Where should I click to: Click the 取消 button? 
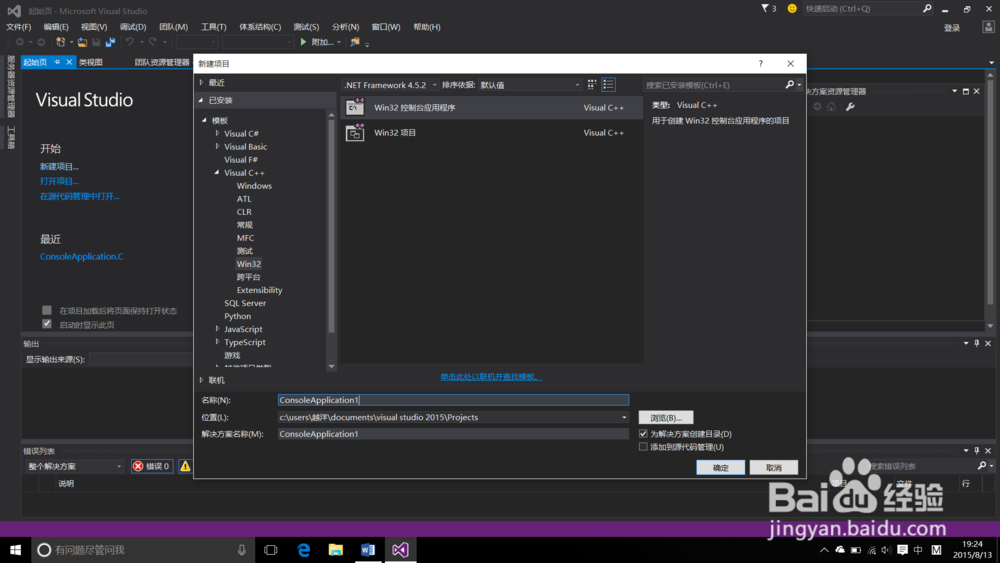tap(774, 467)
